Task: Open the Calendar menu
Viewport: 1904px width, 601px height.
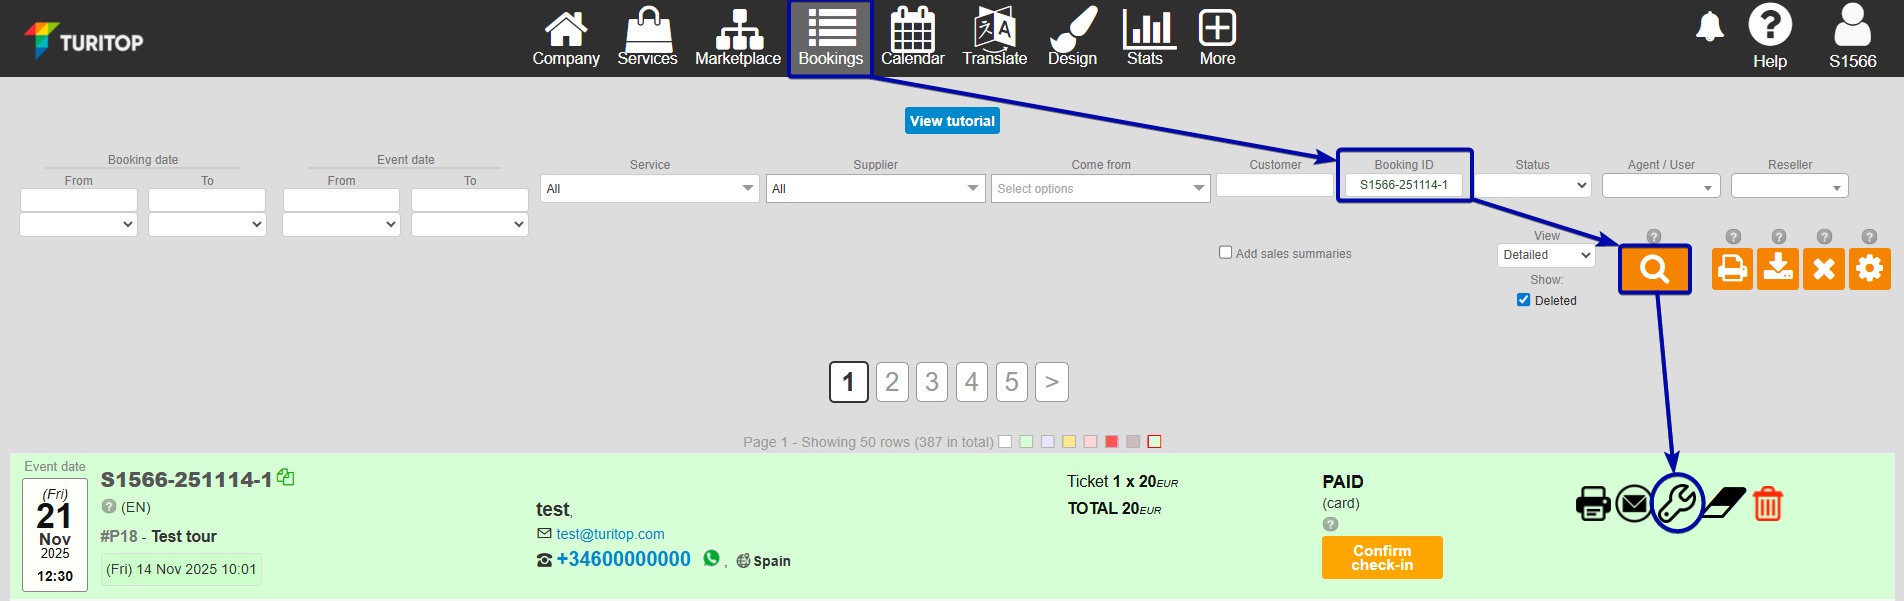Action: (x=912, y=38)
